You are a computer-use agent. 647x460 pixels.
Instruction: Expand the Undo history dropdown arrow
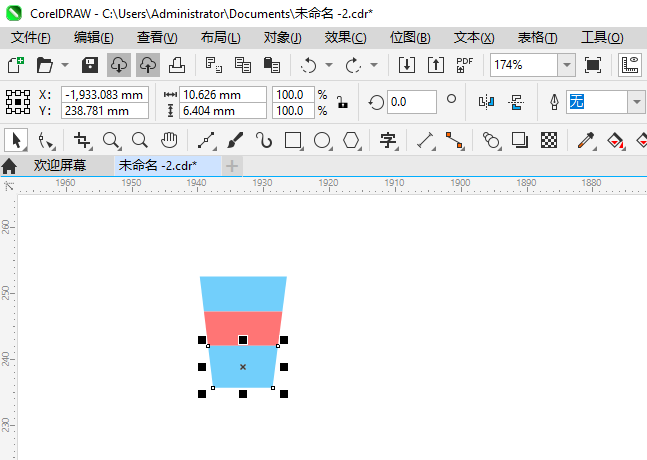329,65
